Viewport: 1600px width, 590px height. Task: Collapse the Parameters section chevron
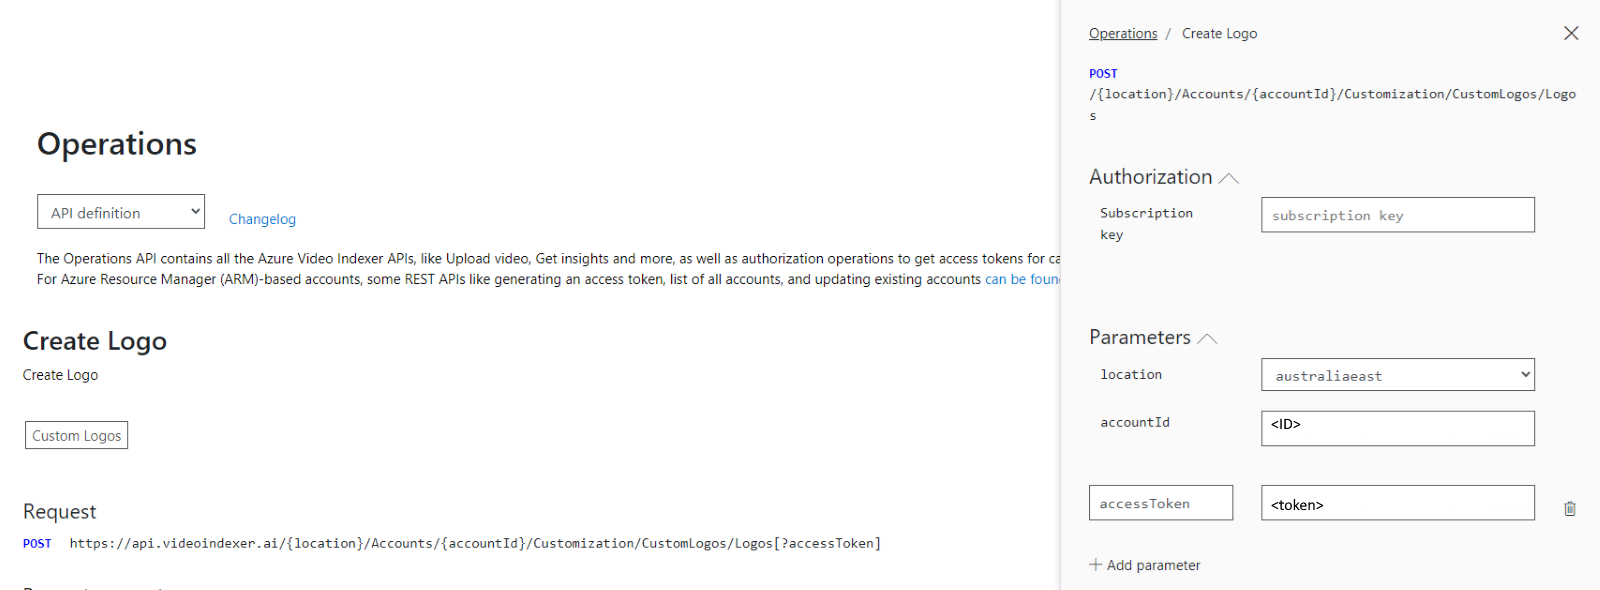[1207, 339]
